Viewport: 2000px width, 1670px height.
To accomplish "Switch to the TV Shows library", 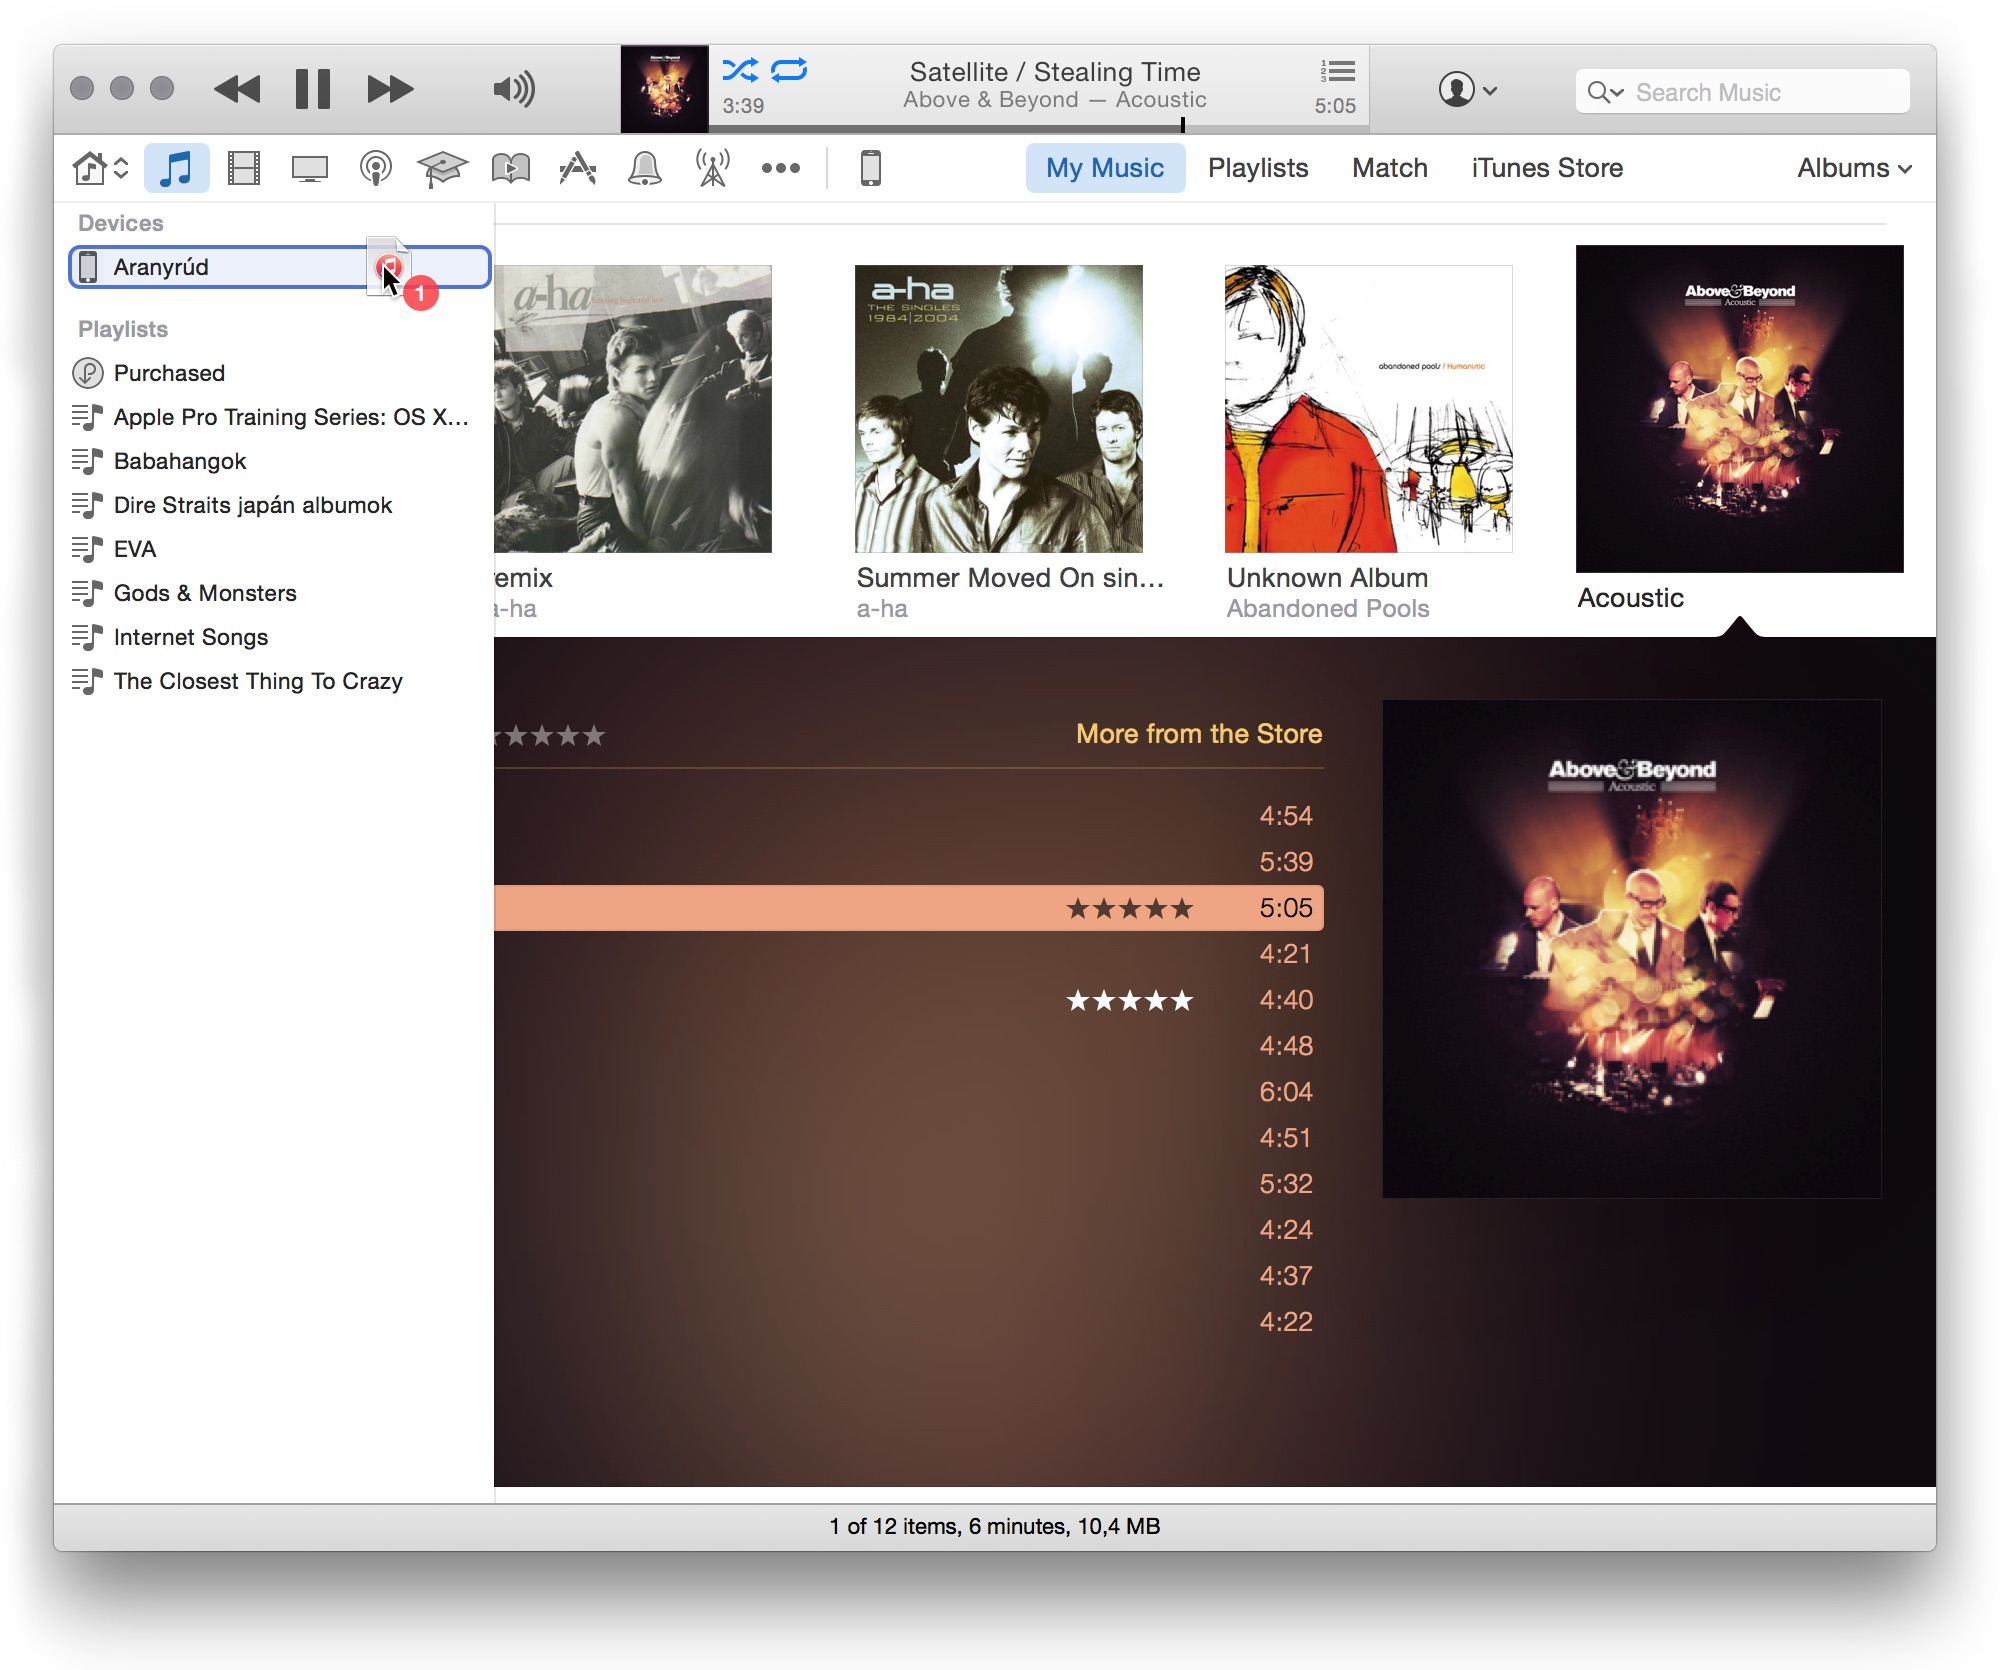I will (310, 168).
